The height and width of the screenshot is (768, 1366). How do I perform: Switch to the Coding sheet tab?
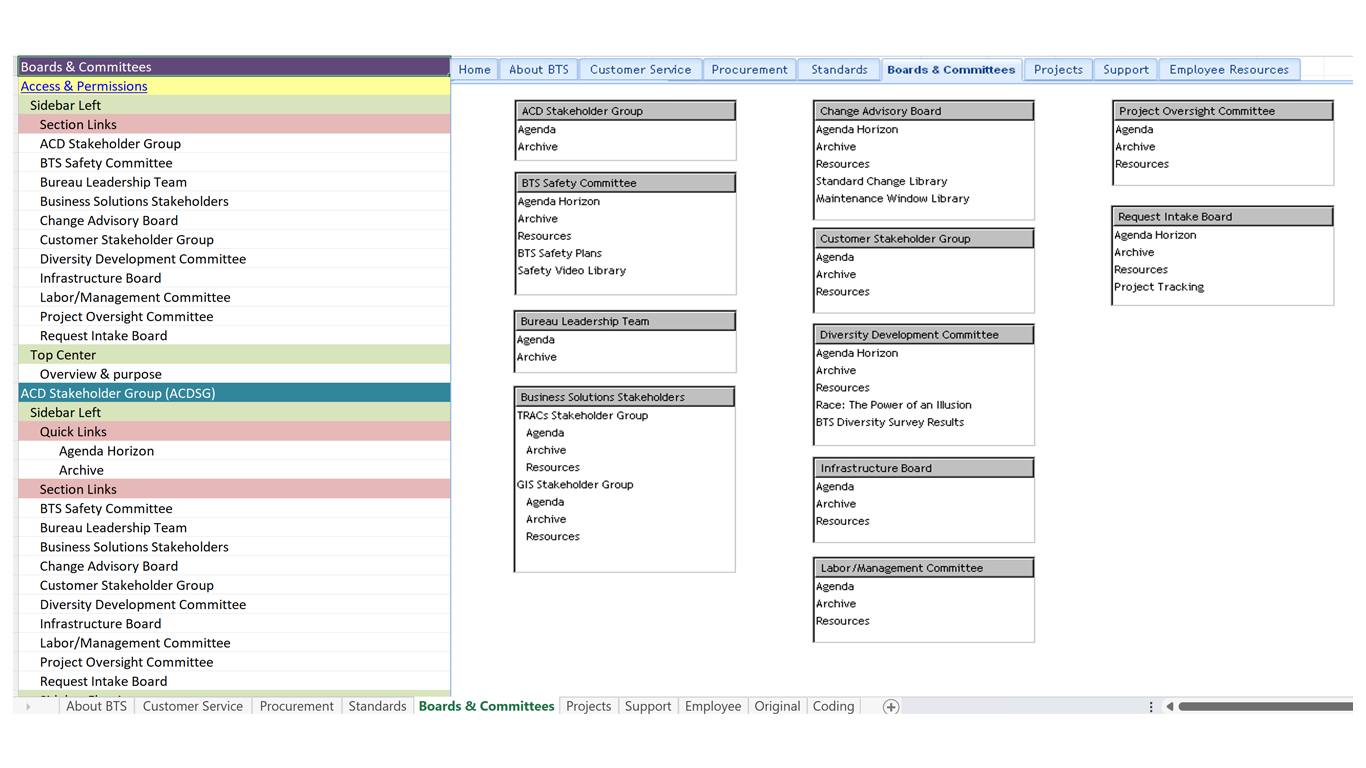(x=833, y=706)
